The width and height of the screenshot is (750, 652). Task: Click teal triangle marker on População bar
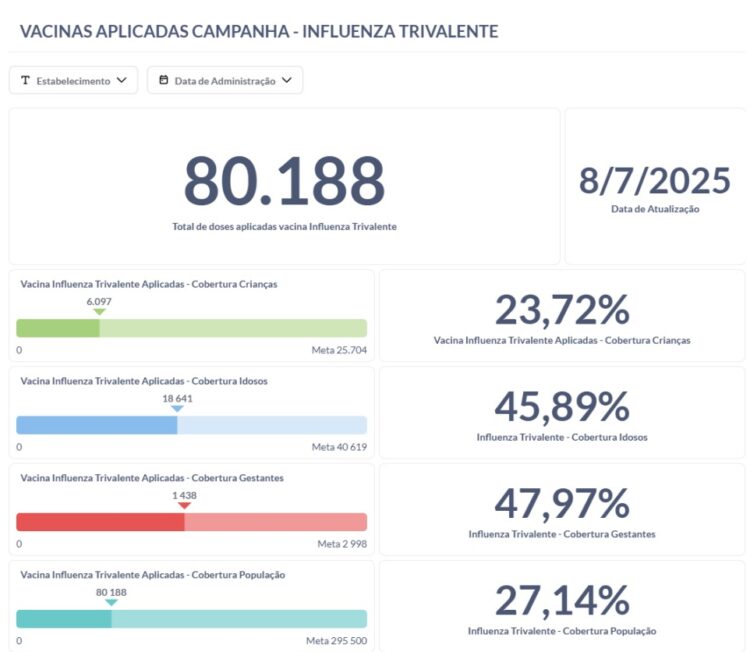111,602
